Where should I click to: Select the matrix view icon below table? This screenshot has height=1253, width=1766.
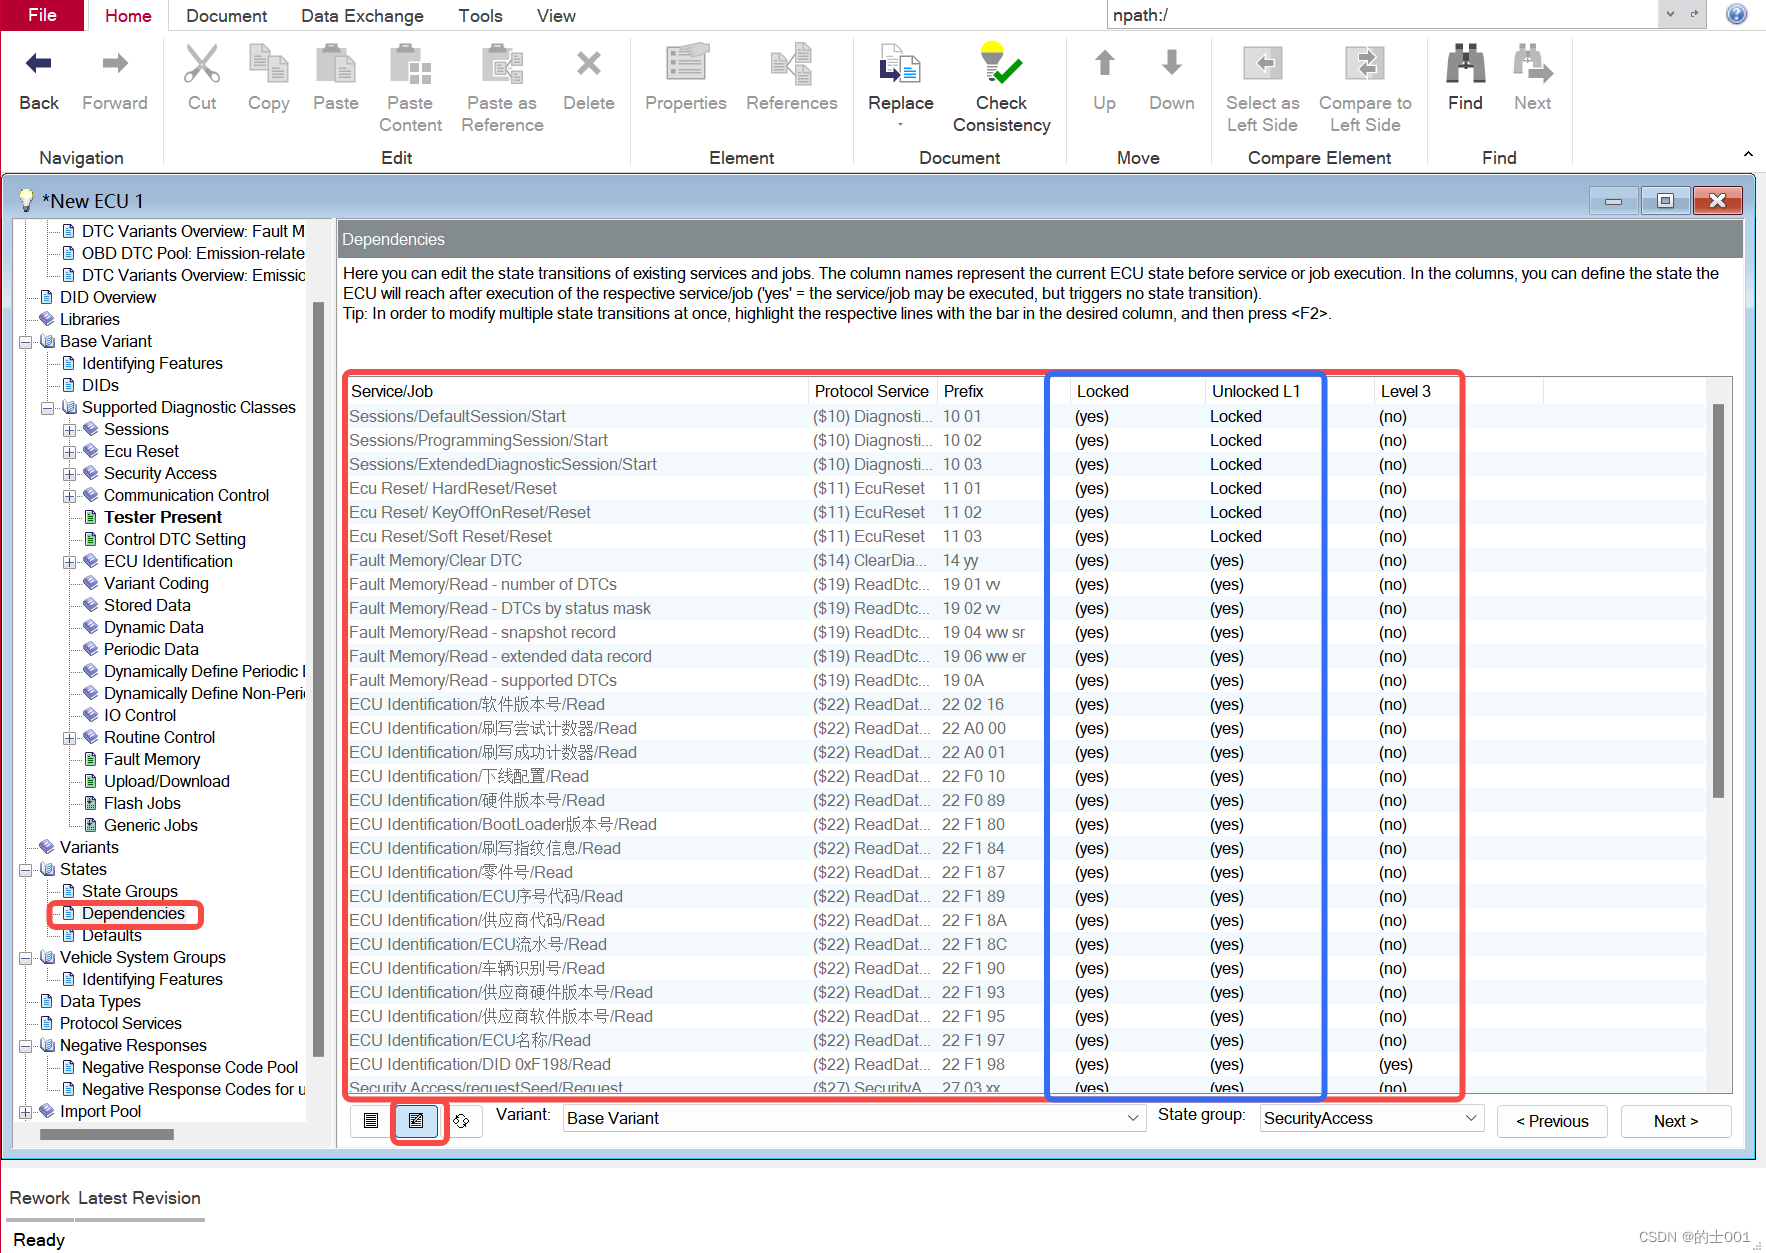click(x=416, y=1120)
